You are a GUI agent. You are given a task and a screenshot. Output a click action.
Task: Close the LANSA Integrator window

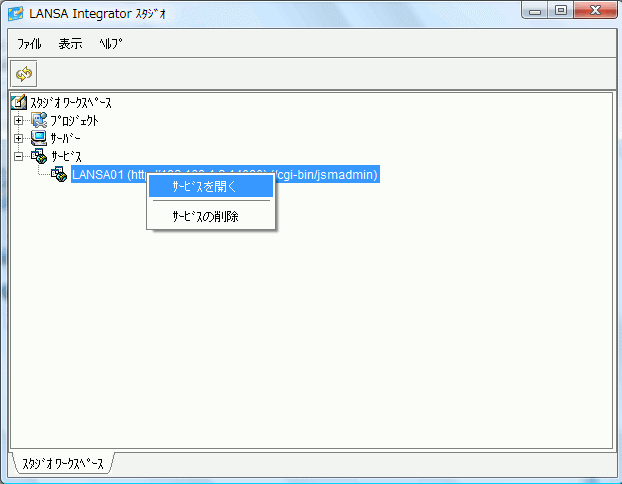[595, 11]
